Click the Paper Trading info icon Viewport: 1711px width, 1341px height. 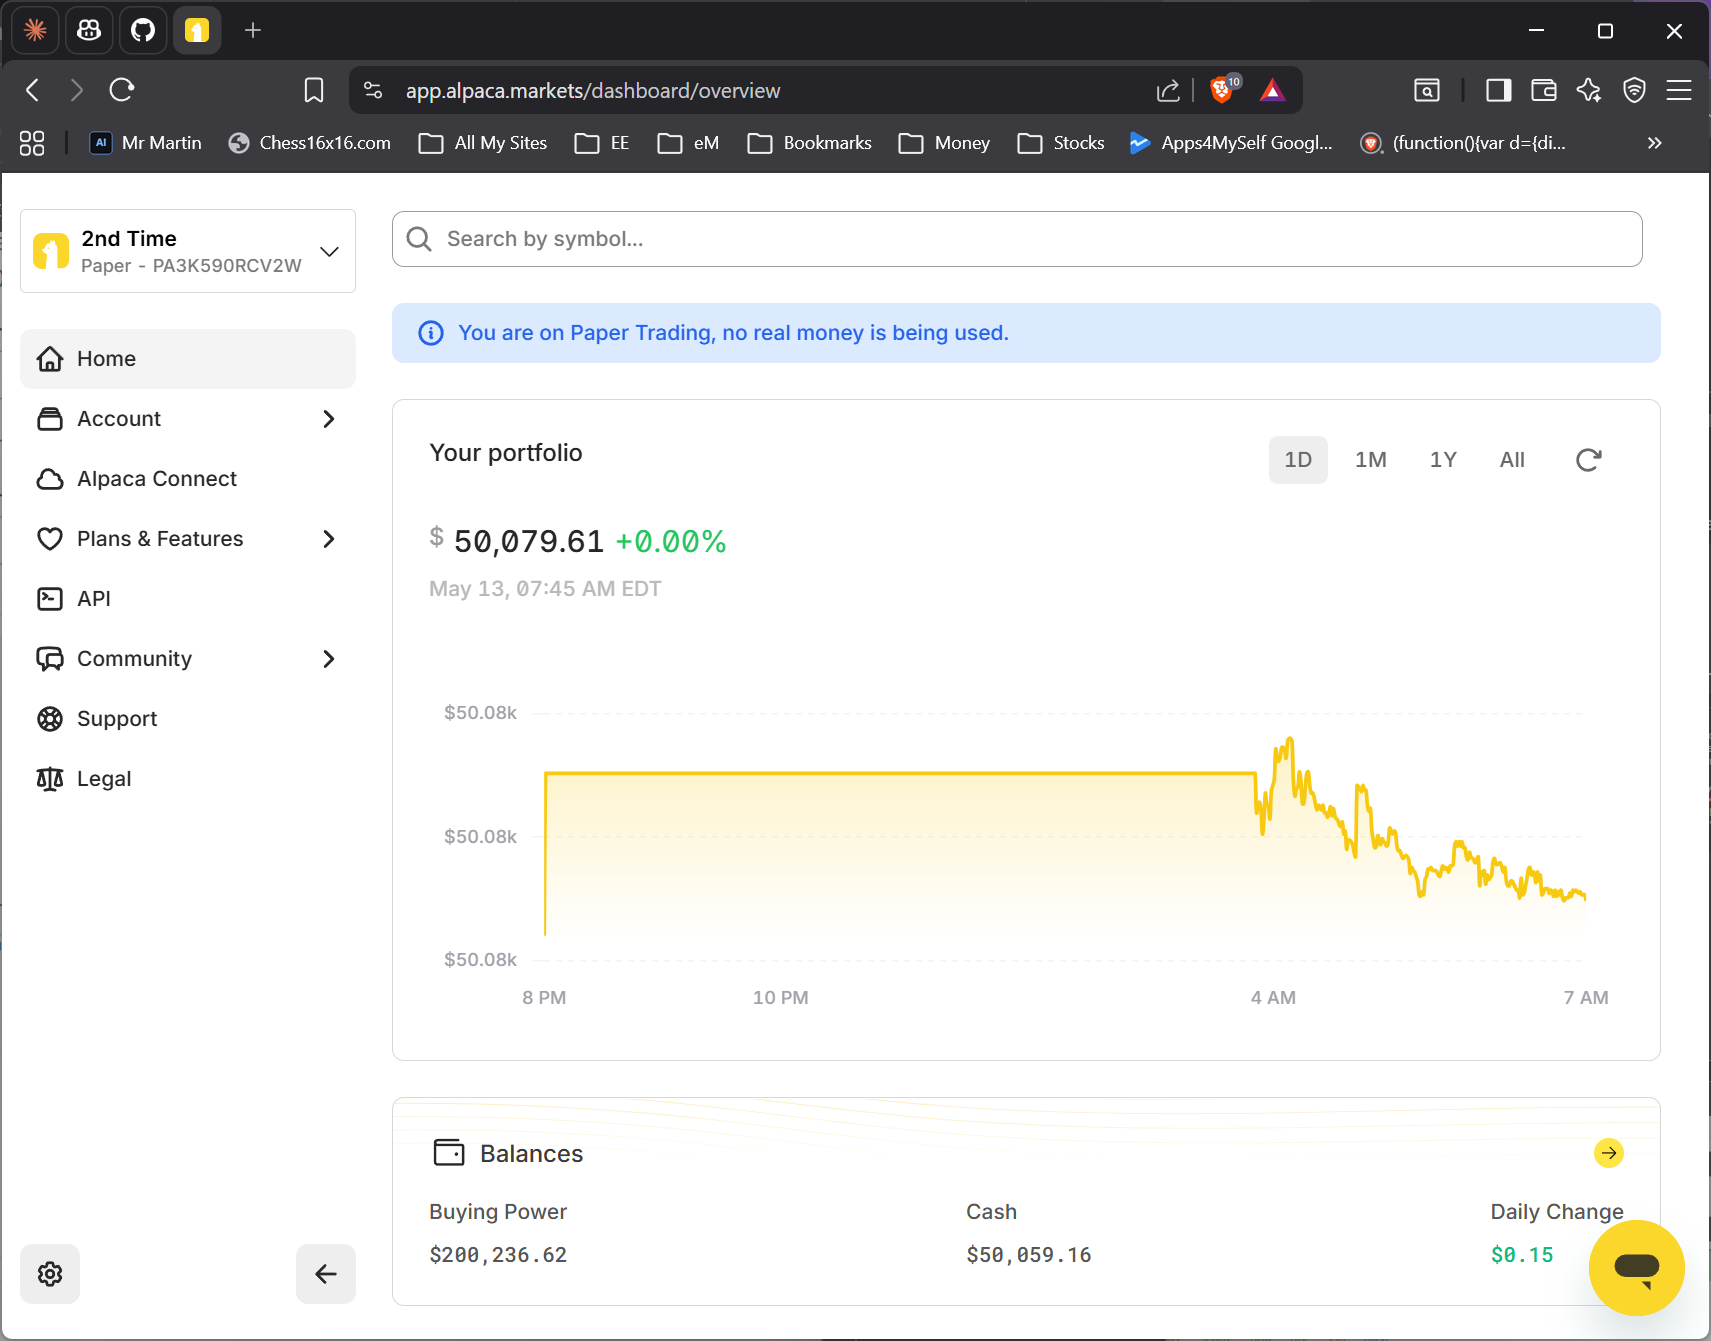click(x=431, y=333)
